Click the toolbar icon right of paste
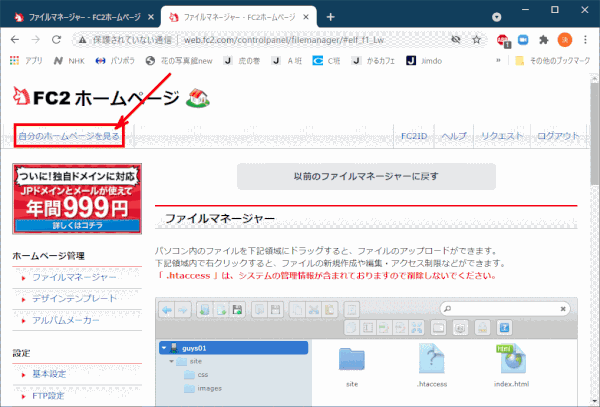The width and height of the screenshot is (600, 407). (352, 310)
